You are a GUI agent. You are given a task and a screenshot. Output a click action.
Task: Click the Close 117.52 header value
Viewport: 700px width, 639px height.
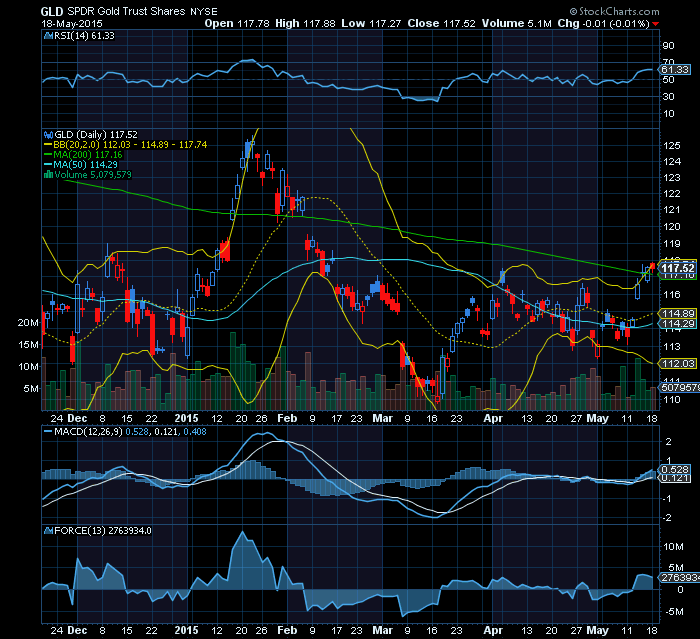click(441, 23)
